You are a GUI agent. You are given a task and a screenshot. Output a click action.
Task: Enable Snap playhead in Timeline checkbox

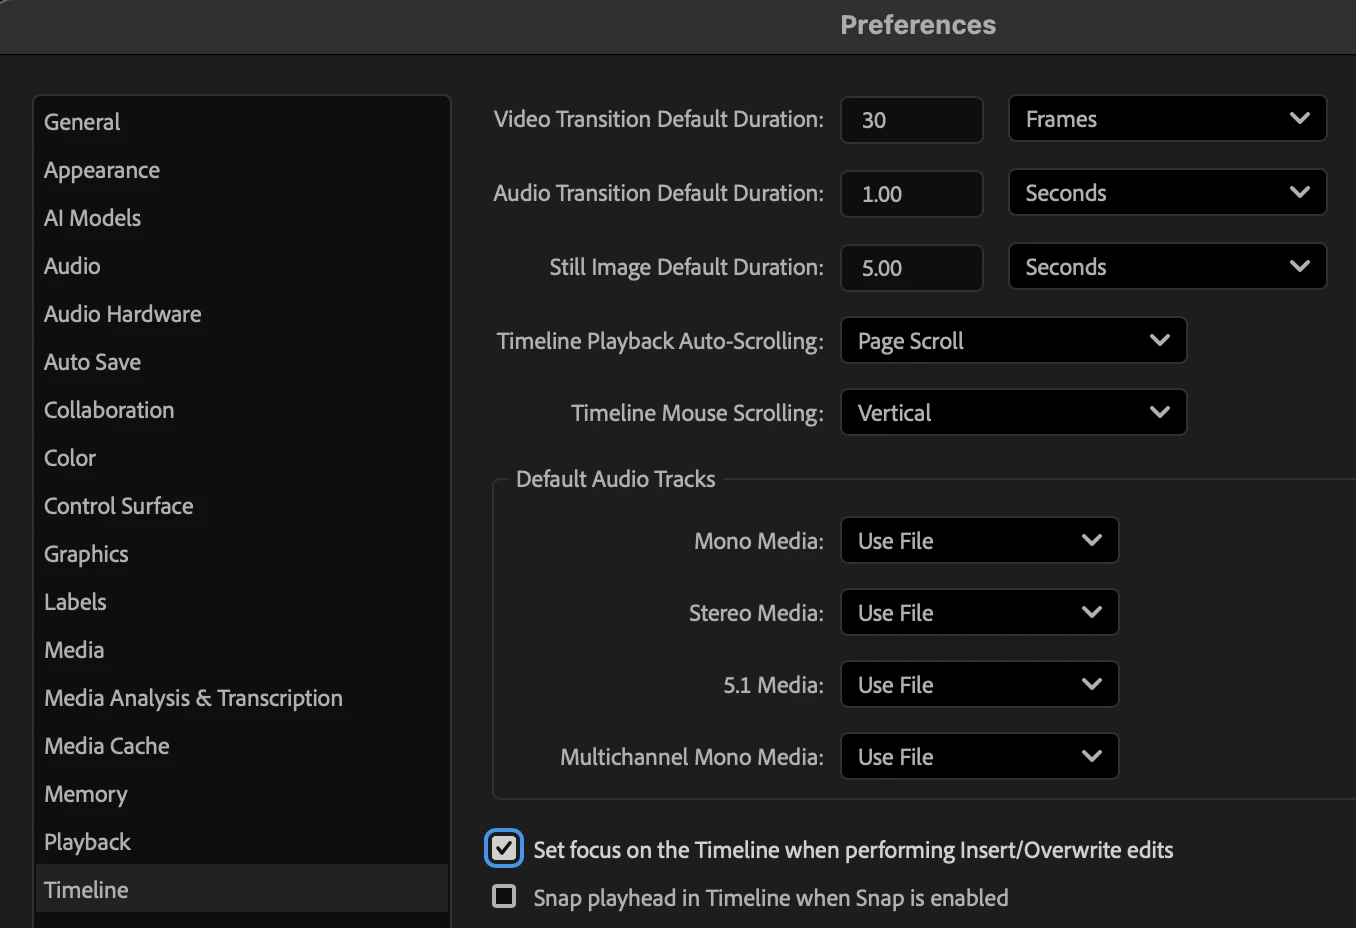click(x=504, y=897)
